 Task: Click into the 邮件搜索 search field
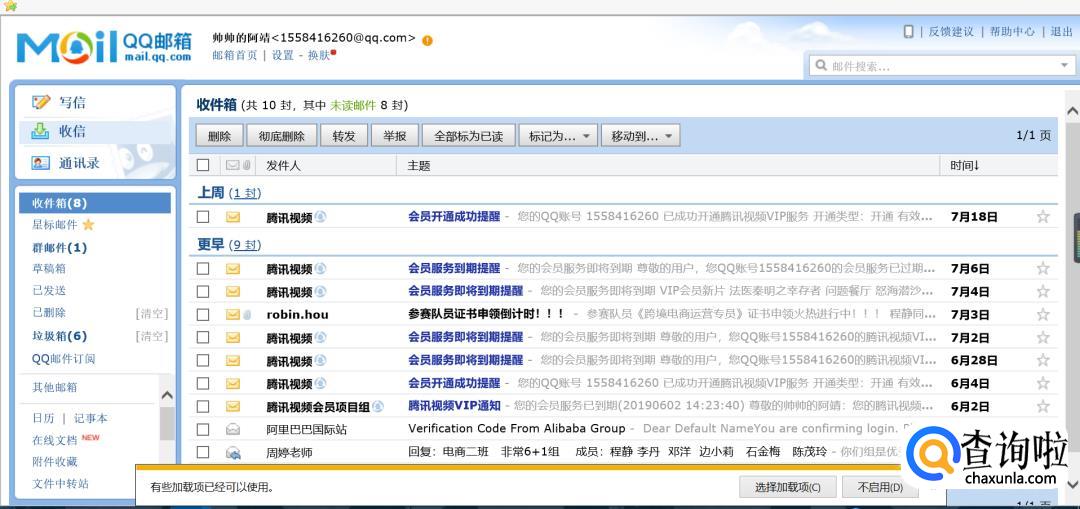click(x=942, y=66)
